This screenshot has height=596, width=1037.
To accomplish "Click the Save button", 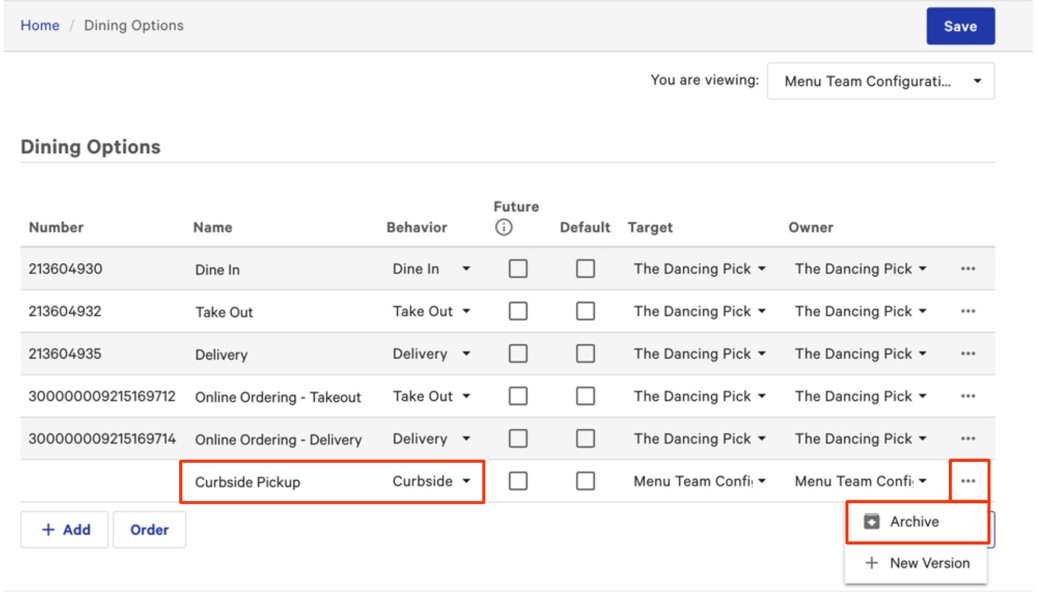I will tap(960, 27).
